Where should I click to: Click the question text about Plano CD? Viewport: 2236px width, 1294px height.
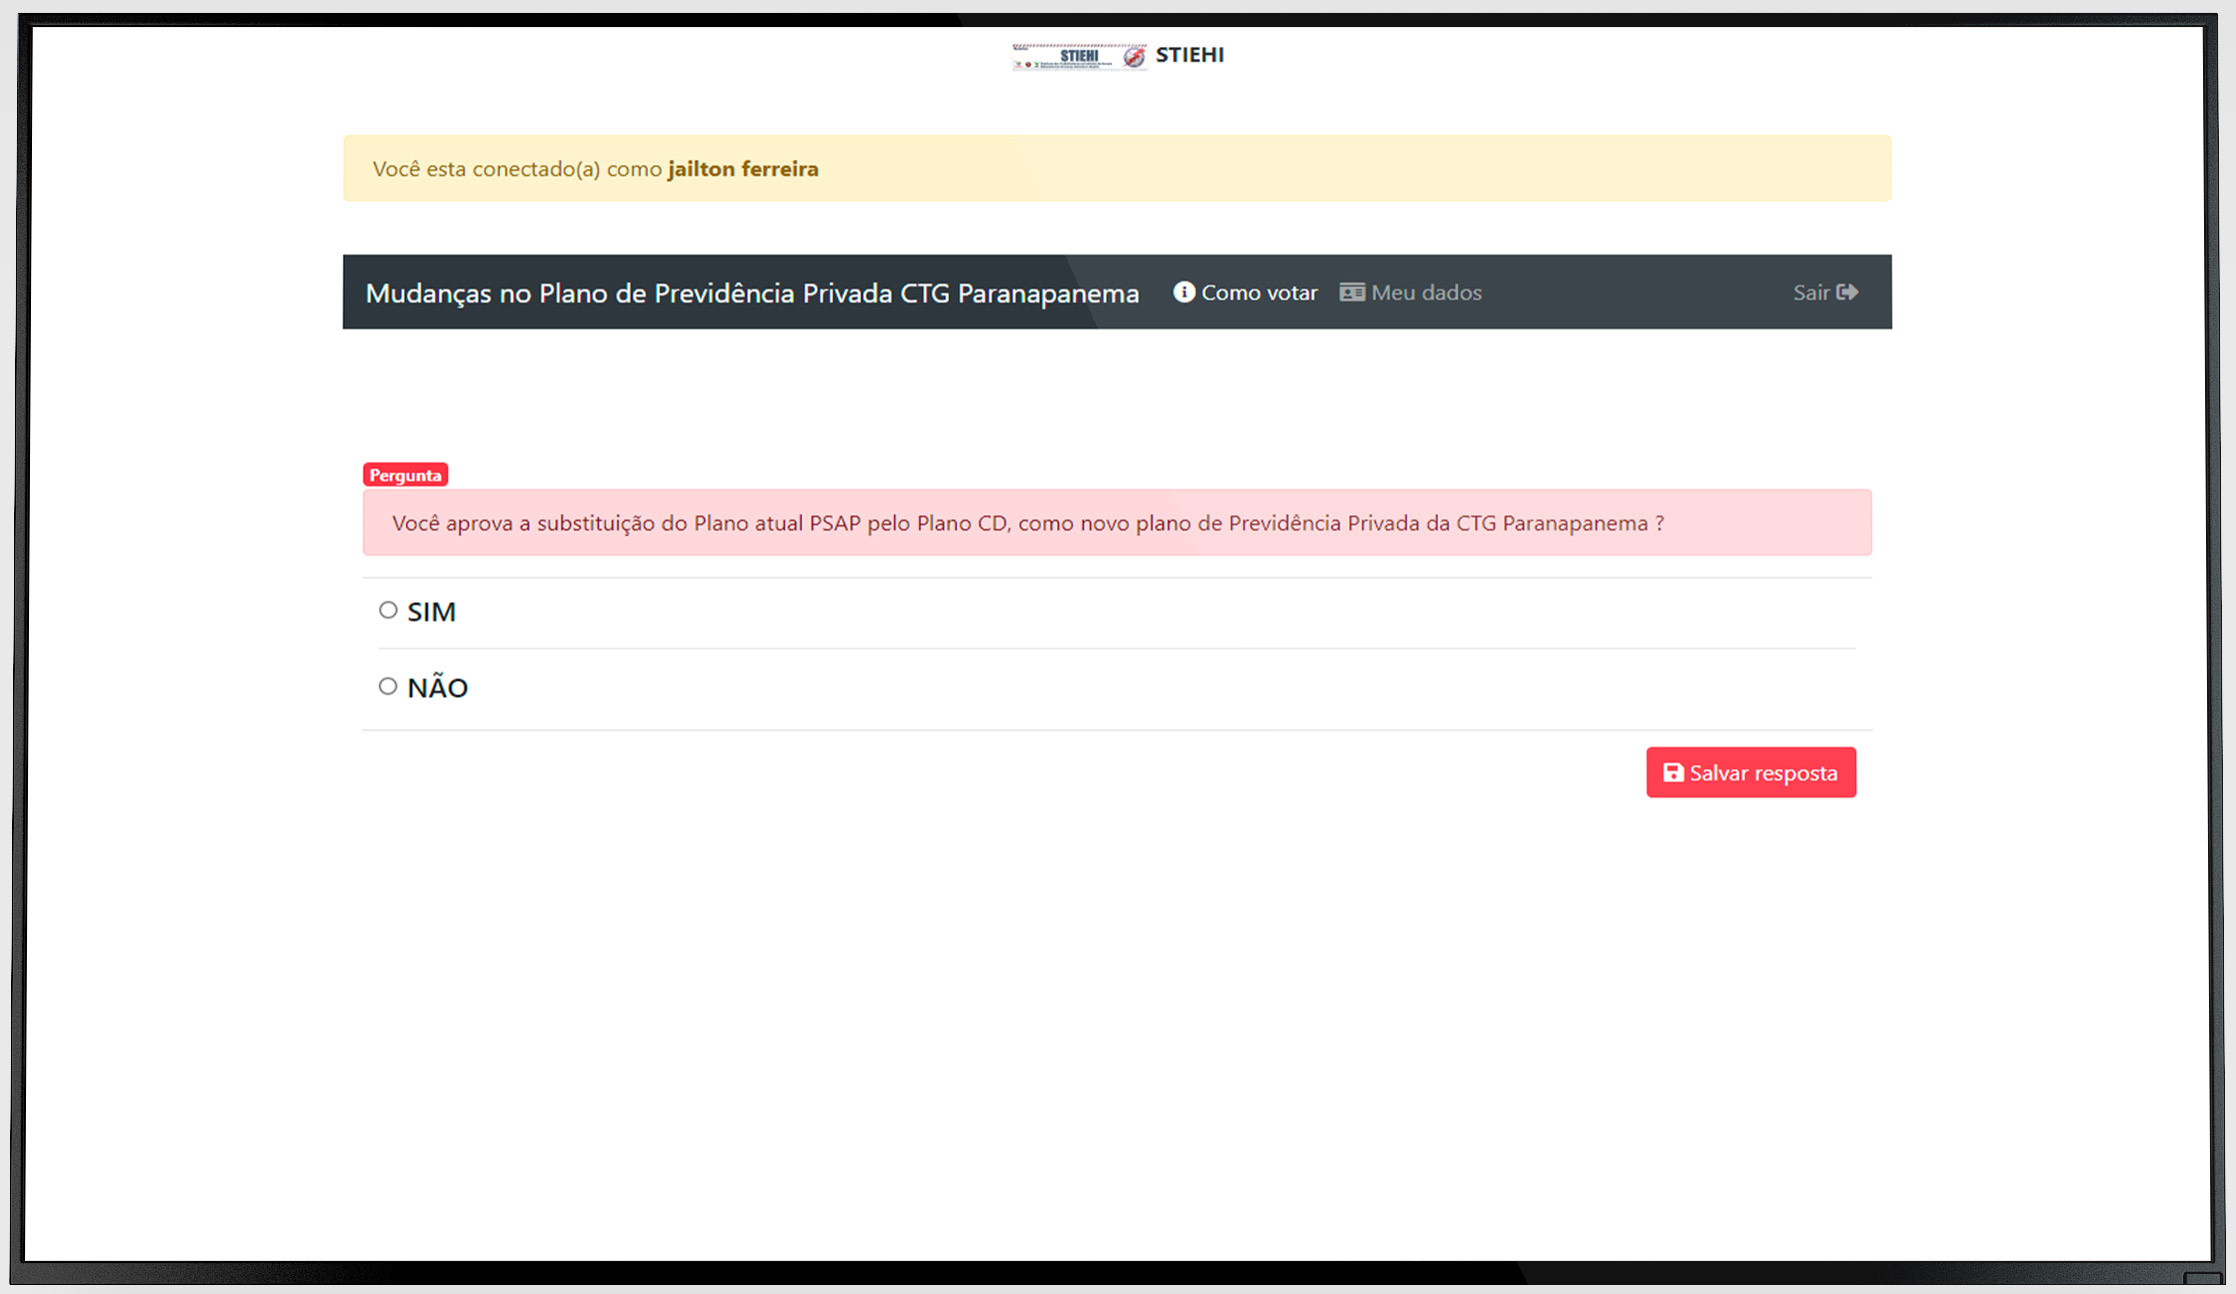(1028, 523)
